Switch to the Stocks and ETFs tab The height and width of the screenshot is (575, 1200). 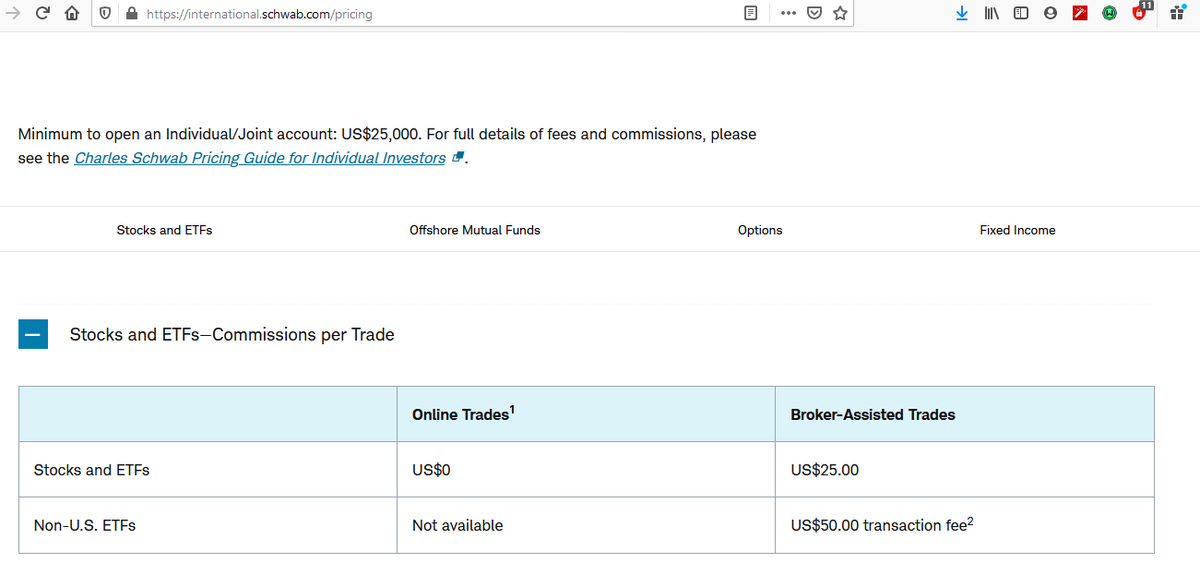[164, 230]
